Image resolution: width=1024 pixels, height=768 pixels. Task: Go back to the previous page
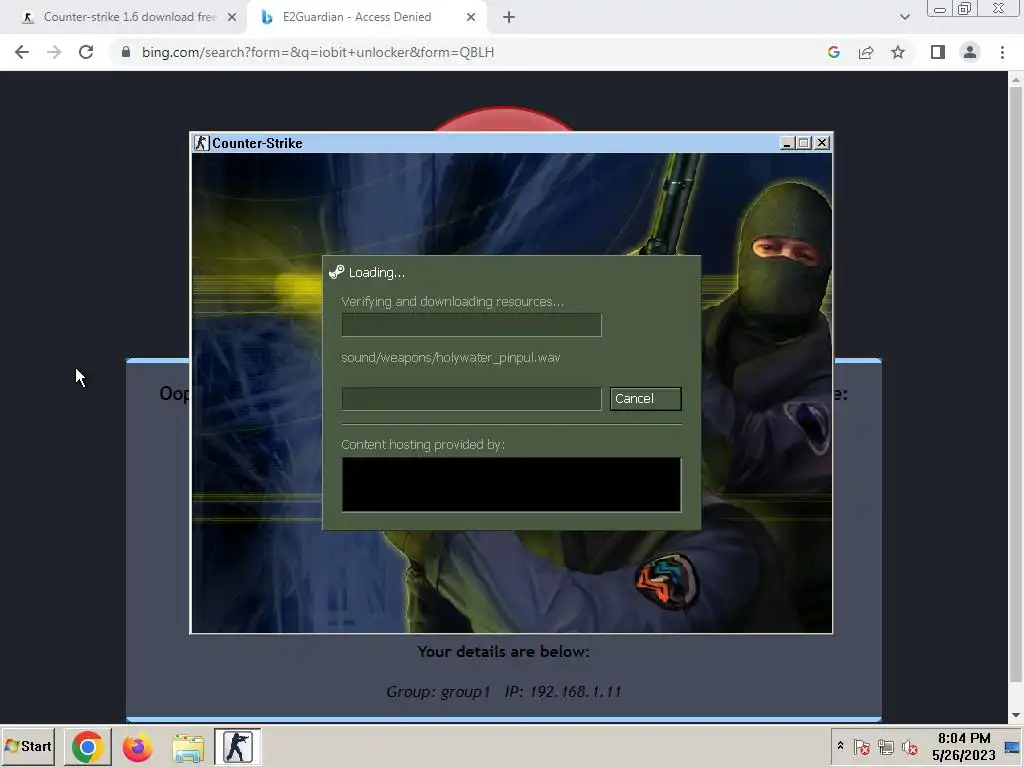22,52
